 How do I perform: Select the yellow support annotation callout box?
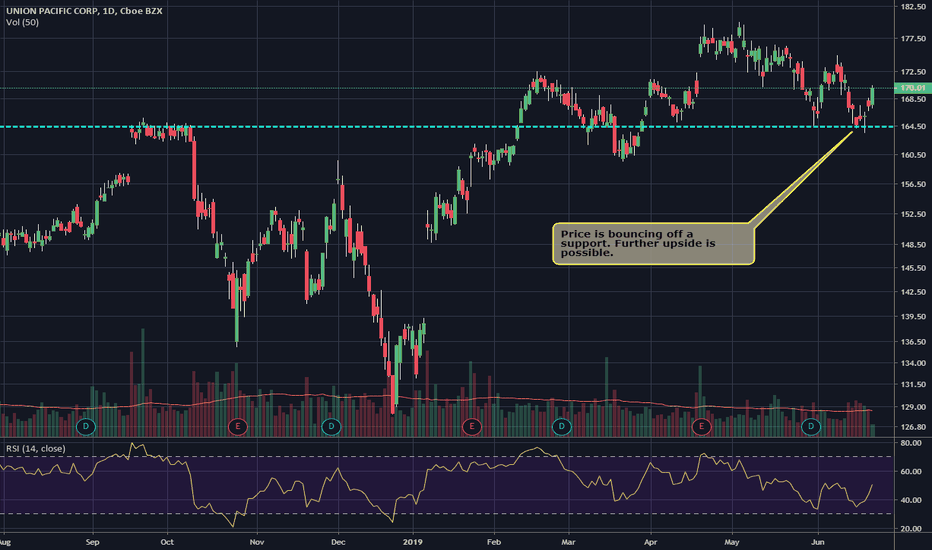click(x=654, y=243)
